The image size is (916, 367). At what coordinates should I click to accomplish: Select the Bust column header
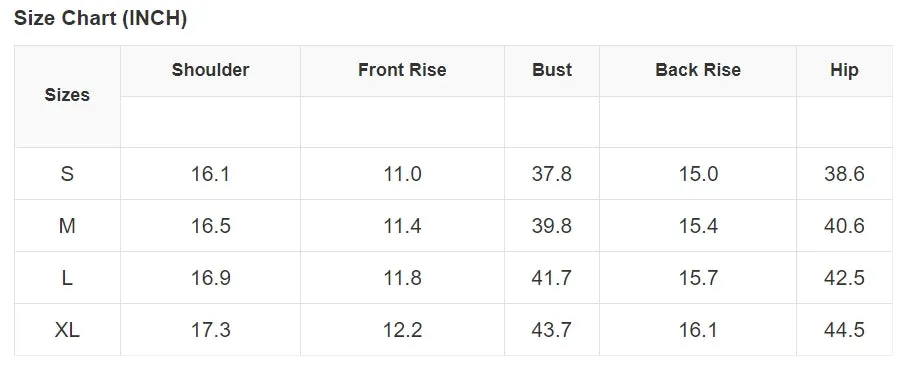[552, 70]
